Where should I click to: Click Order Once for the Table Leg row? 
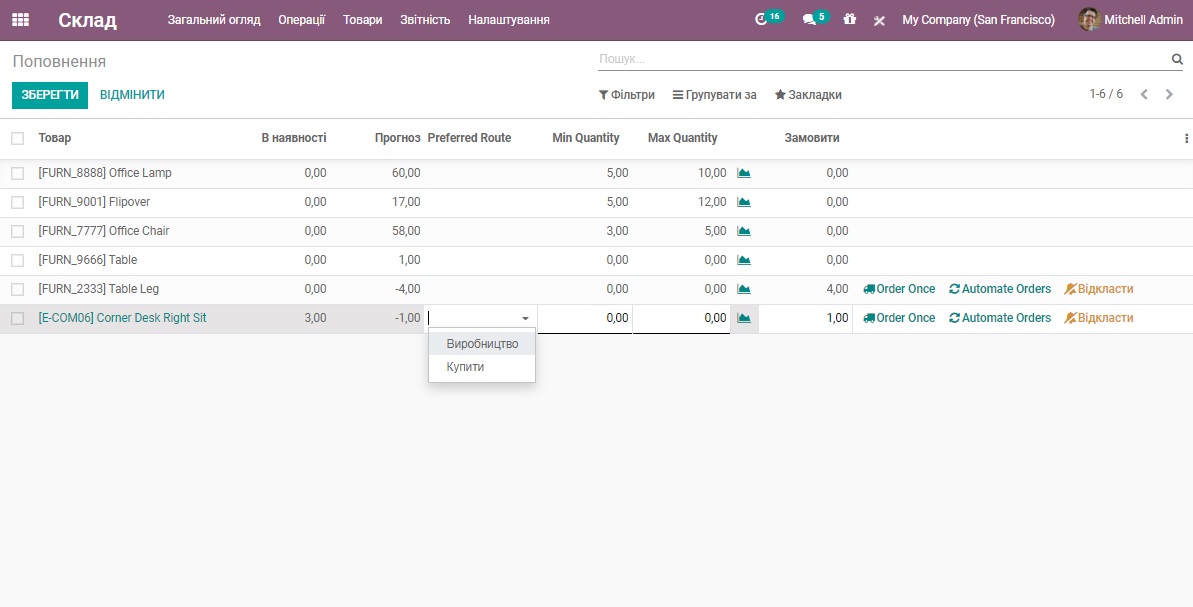pos(899,289)
